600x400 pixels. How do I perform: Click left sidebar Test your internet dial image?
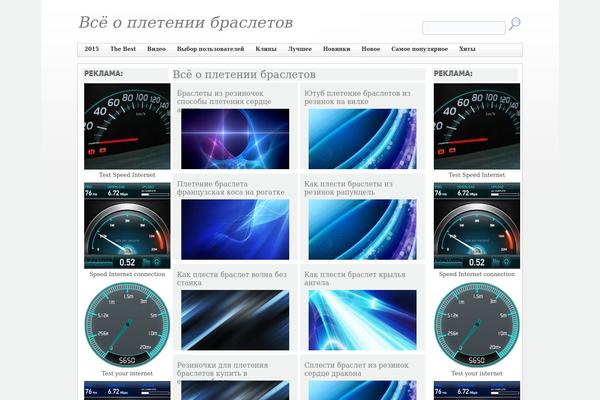pos(127,325)
